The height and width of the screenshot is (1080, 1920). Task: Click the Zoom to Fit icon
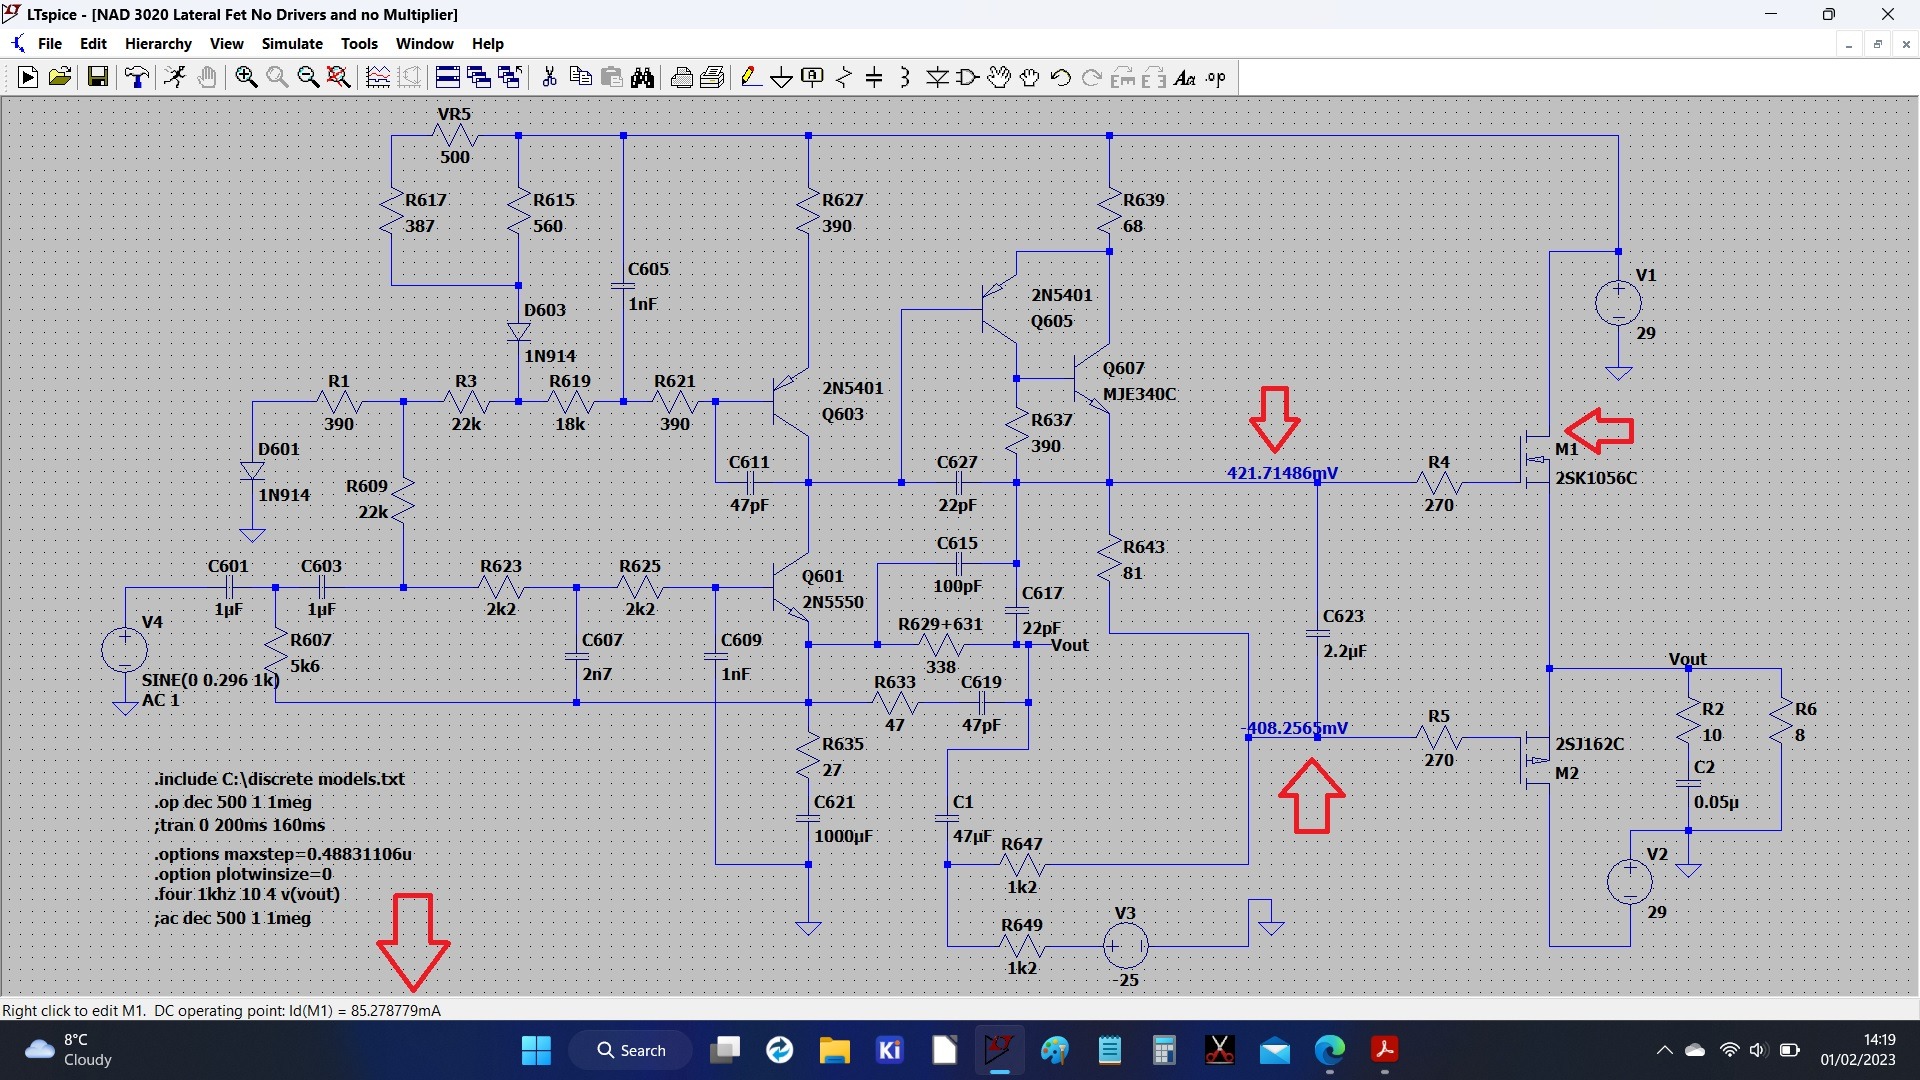[x=339, y=78]
